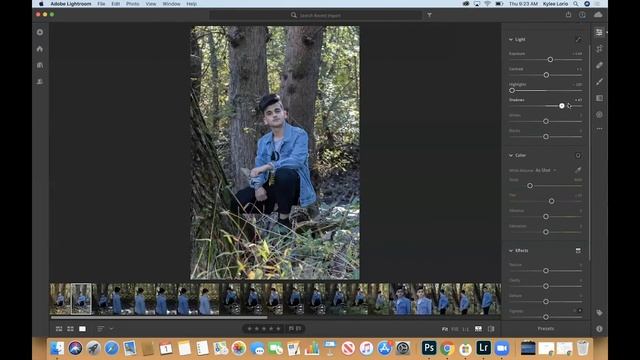
Task: Open Spotlight search in menu bar
Action: click(x=576, y=4)
